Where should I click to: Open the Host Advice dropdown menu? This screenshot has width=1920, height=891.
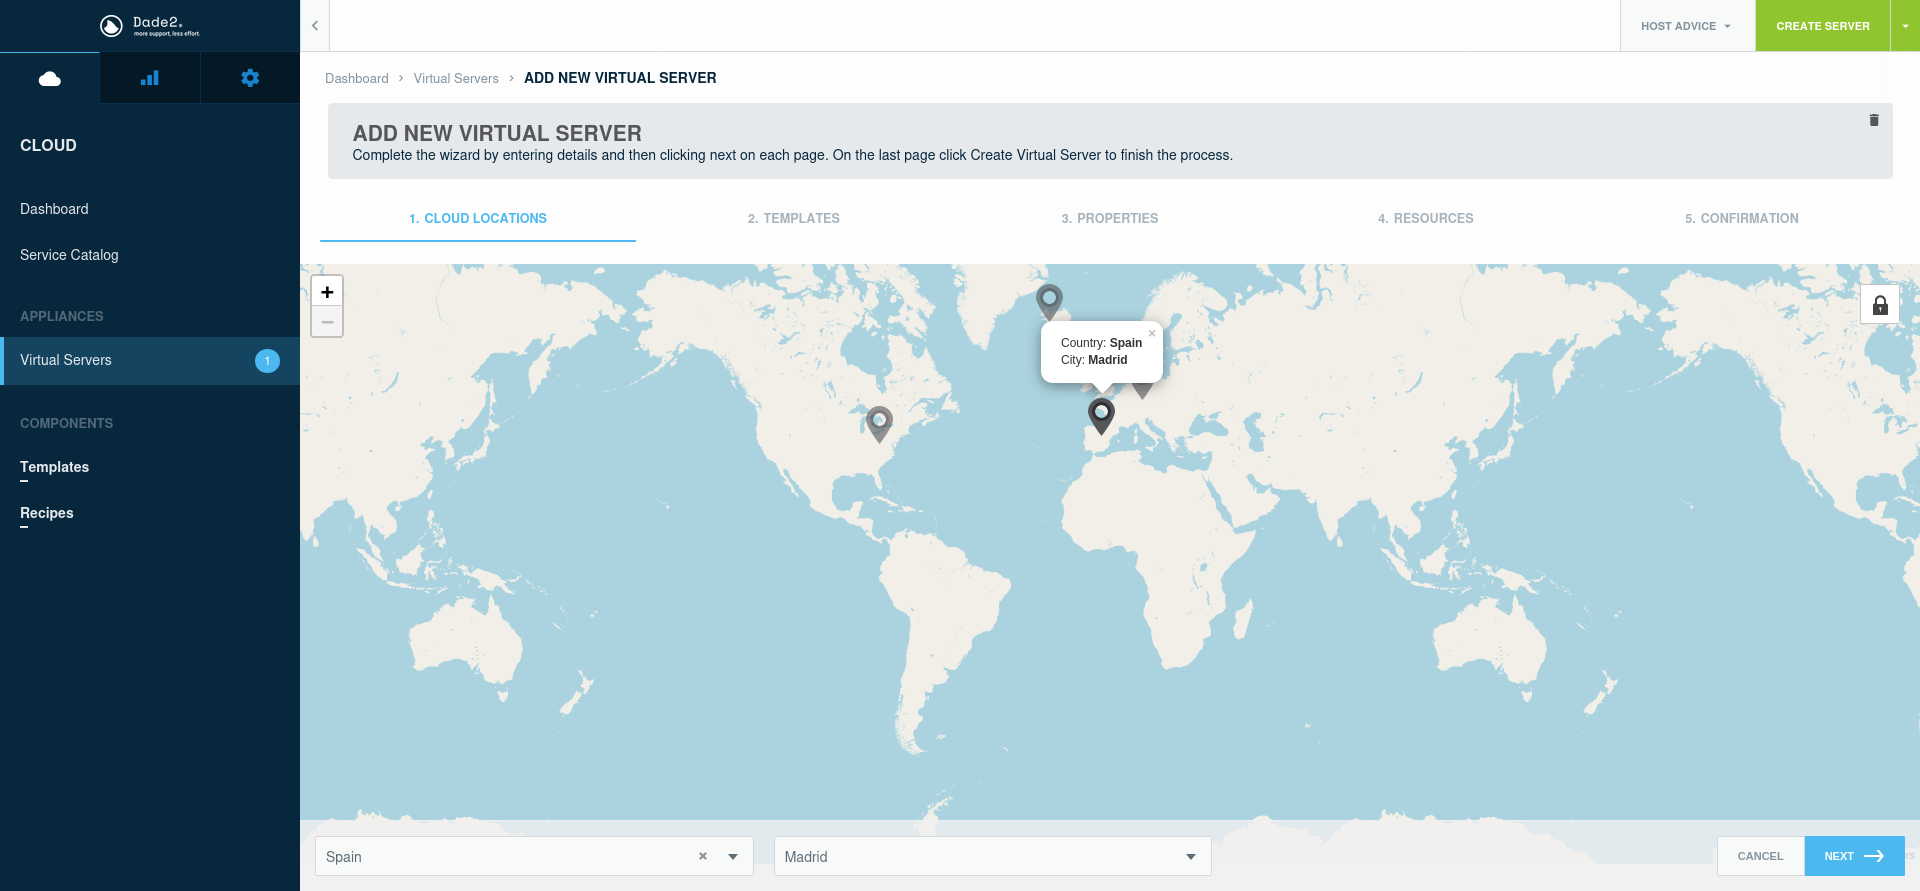1687,26
